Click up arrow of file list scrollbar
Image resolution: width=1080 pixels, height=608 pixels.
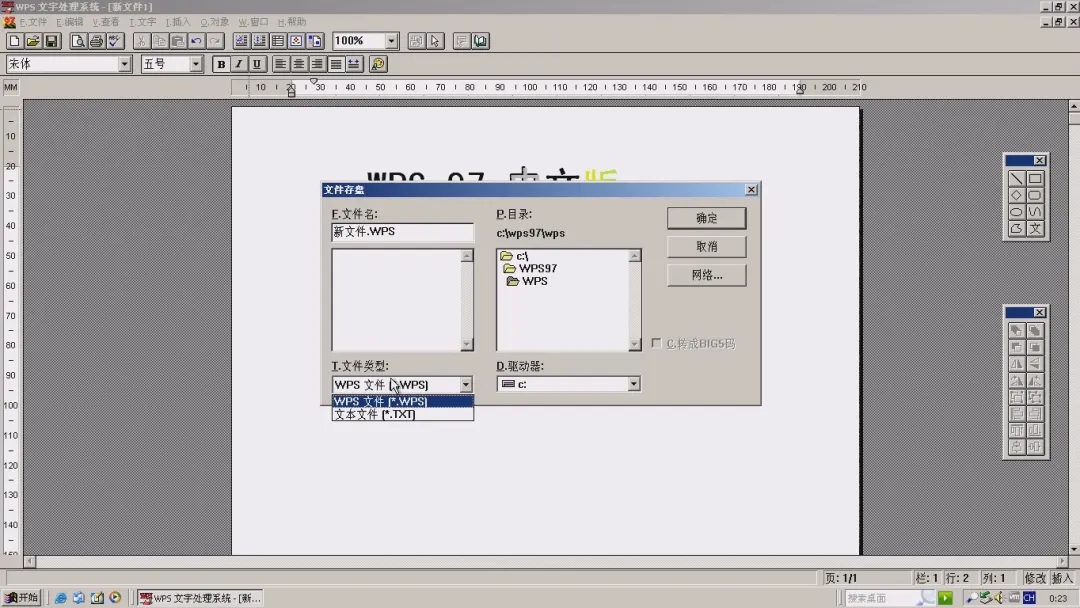467,255
